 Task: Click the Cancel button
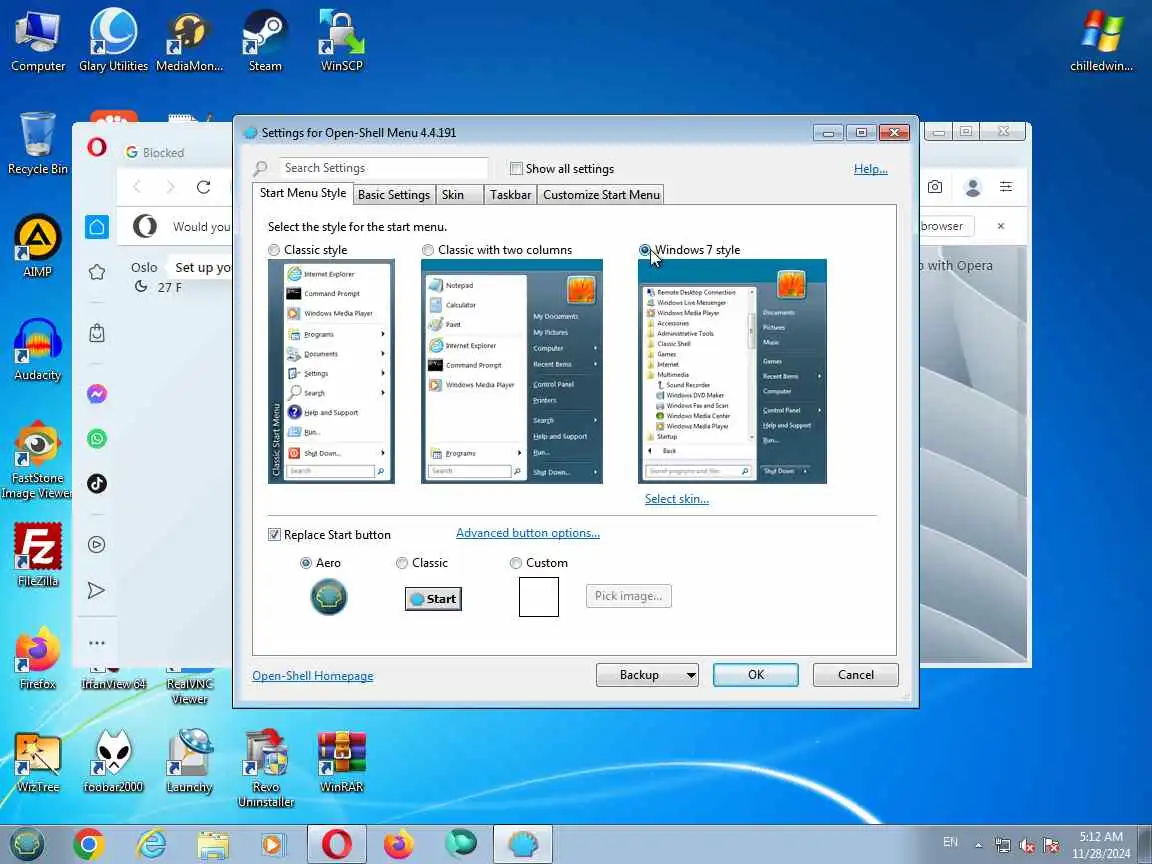[855, 674]
